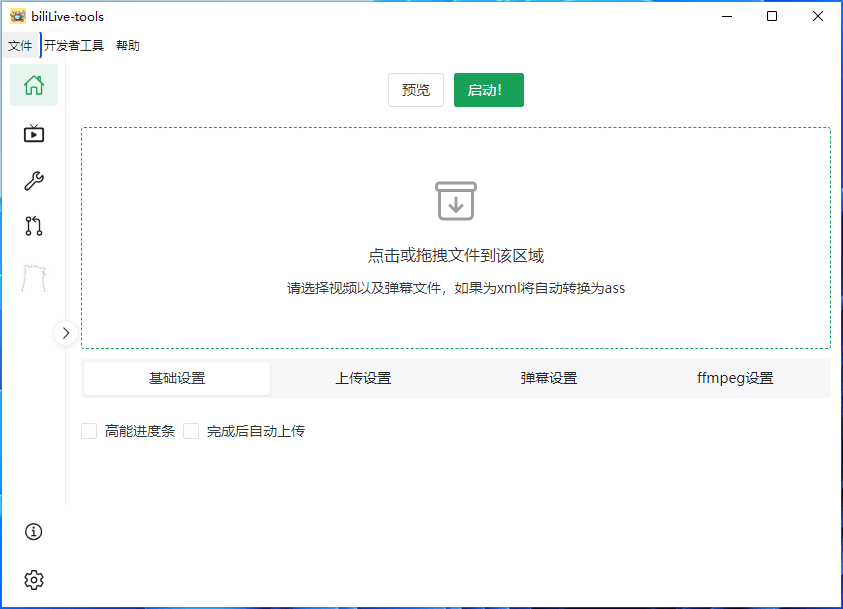Select the wrench tools icon
843x609 pixels.
click(33, 180)
